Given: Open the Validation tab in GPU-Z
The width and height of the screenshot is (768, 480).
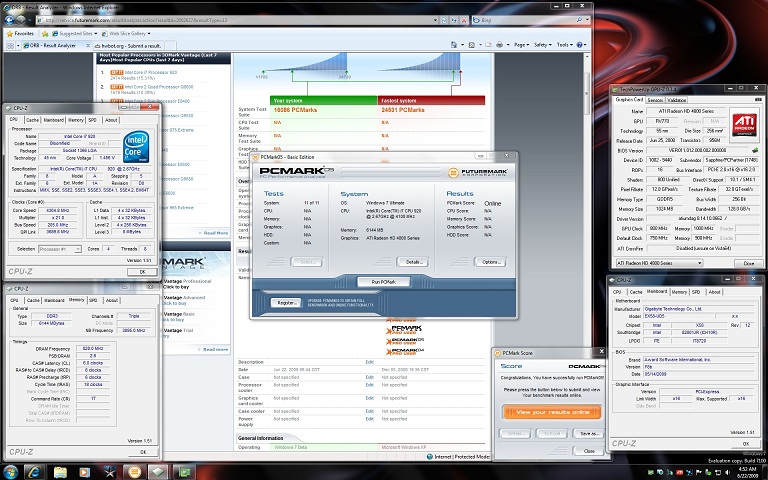Looking at the screenshot, I should [677, 100].
